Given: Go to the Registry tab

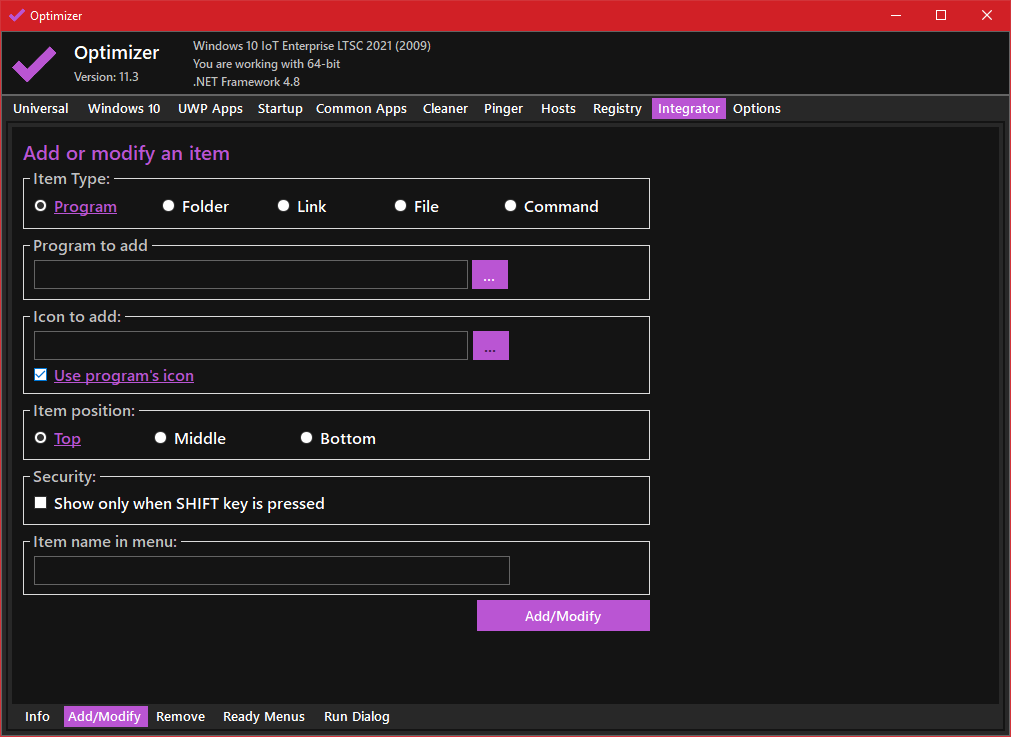Looking at the screenshot, I should (x=617, y=109).
